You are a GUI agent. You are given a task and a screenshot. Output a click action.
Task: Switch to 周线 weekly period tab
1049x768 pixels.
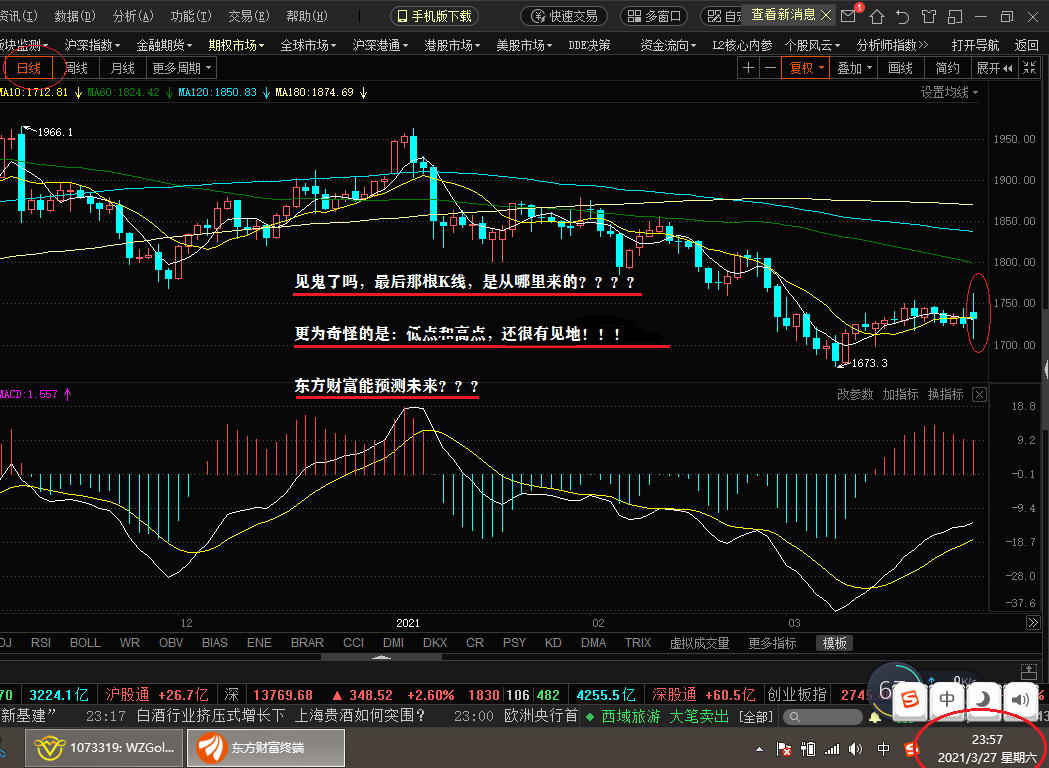76,68
